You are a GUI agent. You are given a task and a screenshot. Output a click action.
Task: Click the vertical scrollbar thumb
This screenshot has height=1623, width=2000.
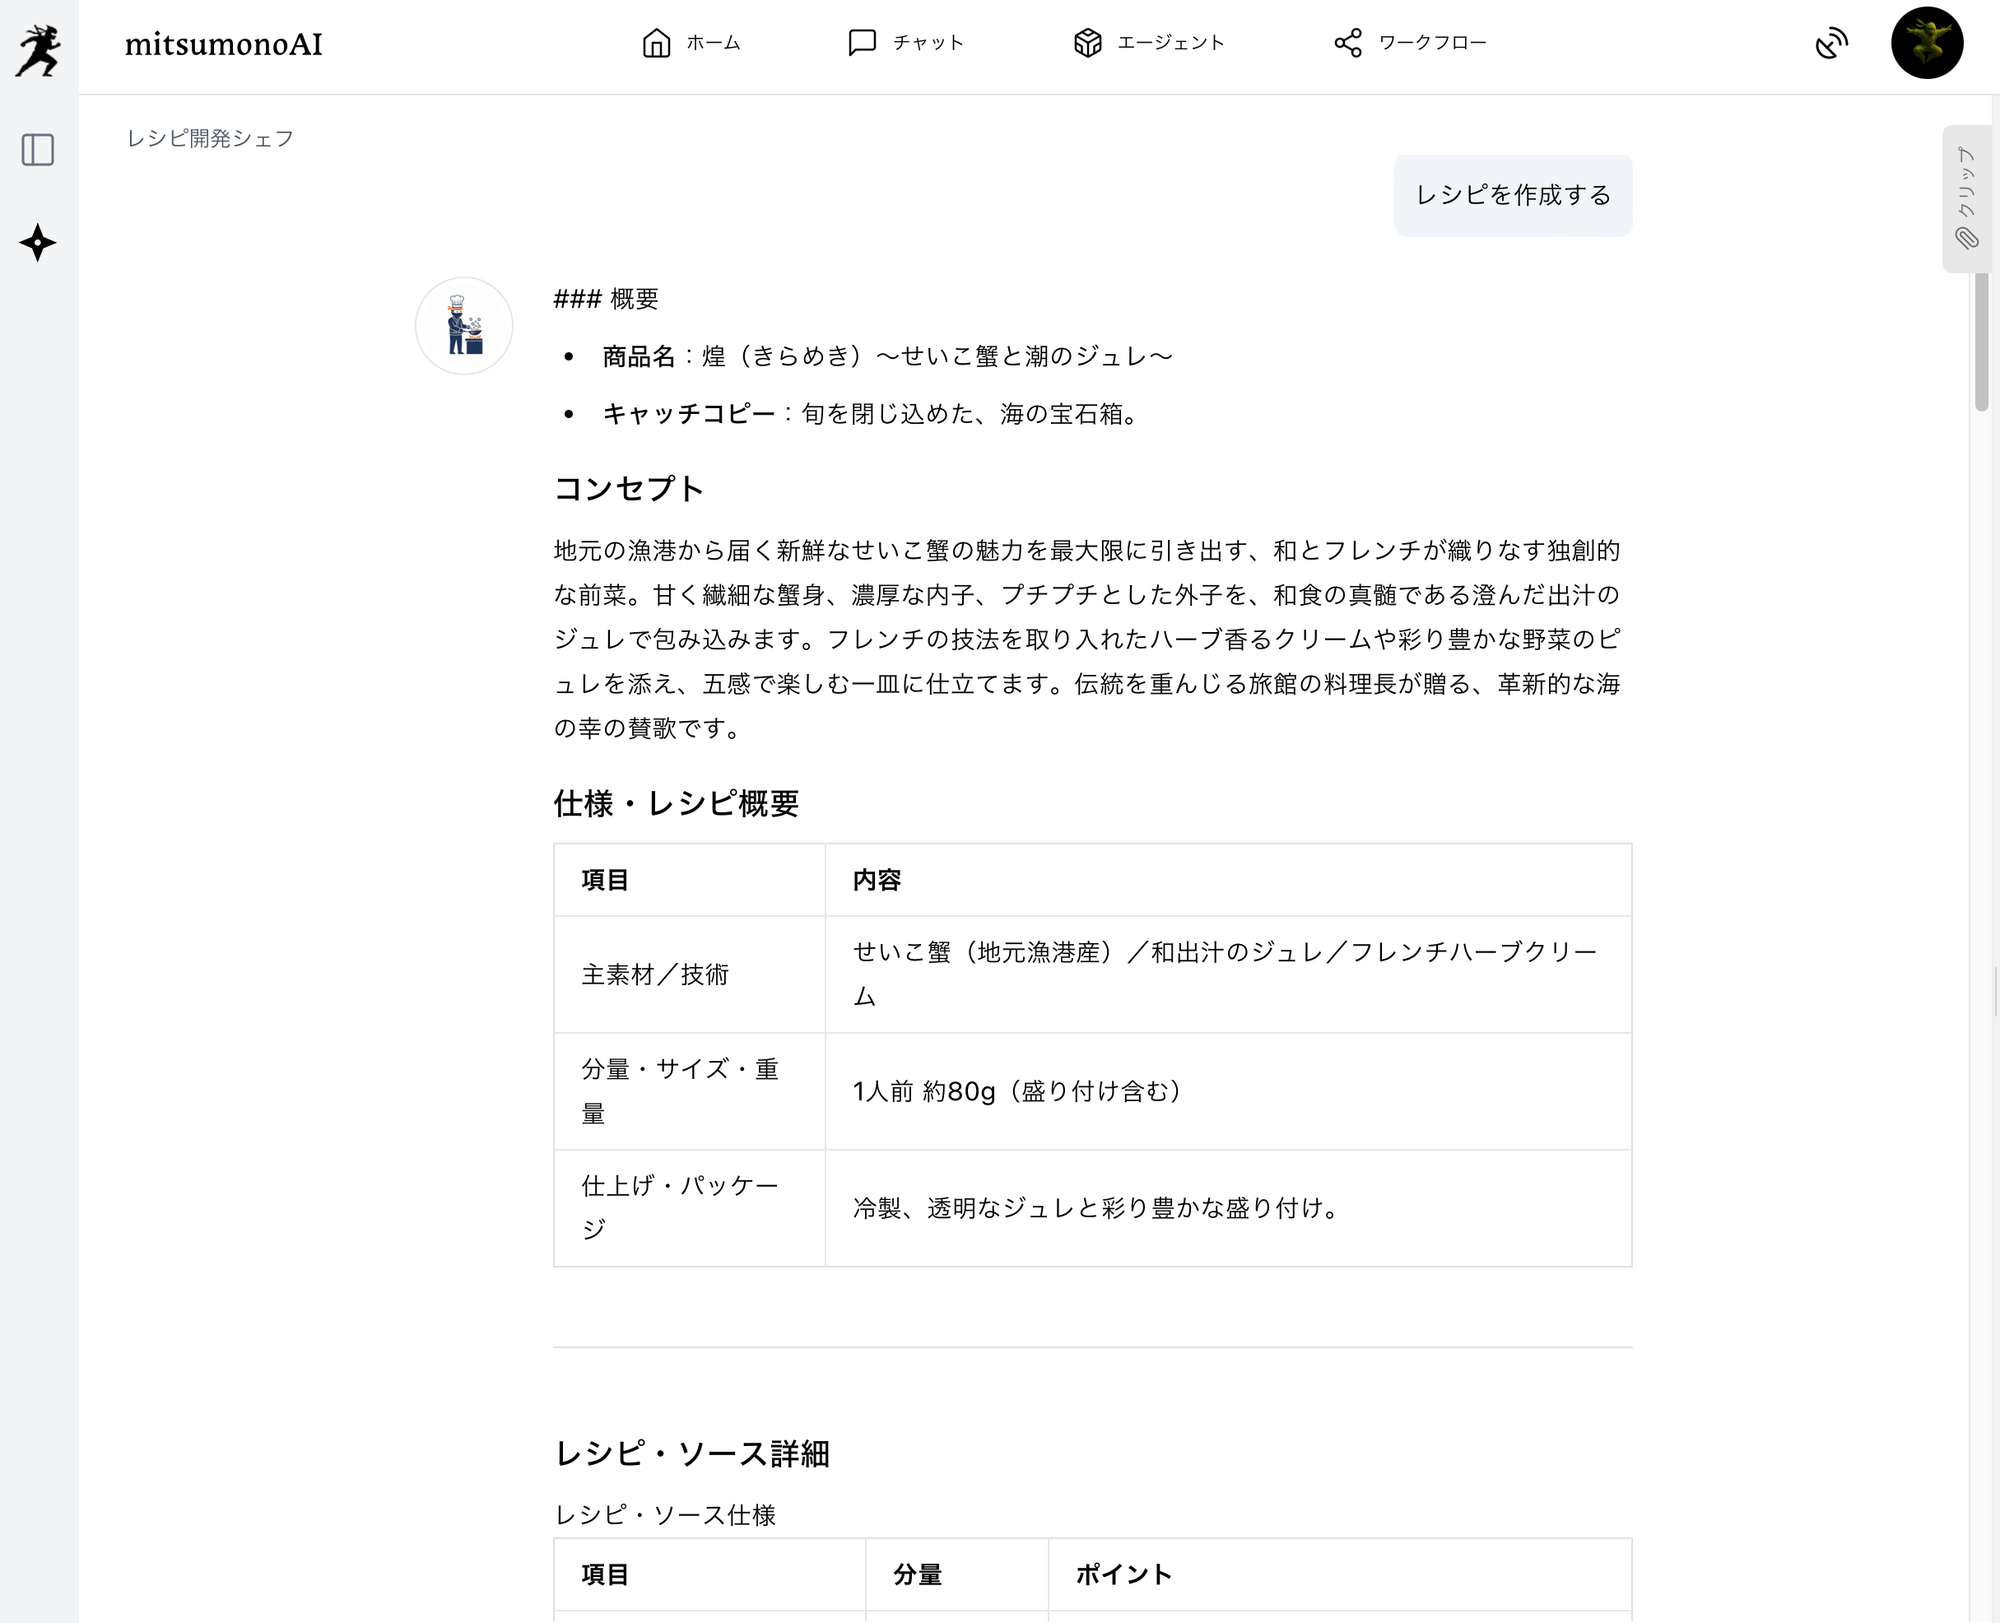point(1981,340)
